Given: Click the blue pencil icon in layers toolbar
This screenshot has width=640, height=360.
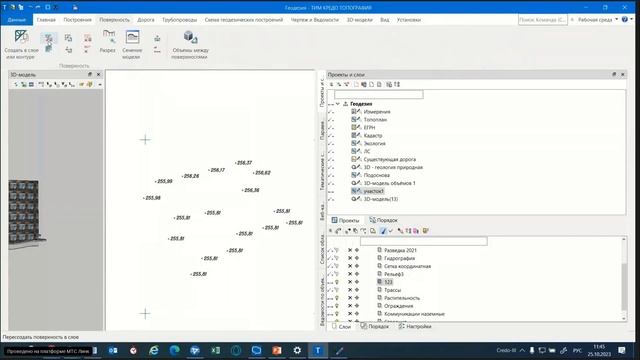Looking at the screenshot, I should (x=383, y=231).
